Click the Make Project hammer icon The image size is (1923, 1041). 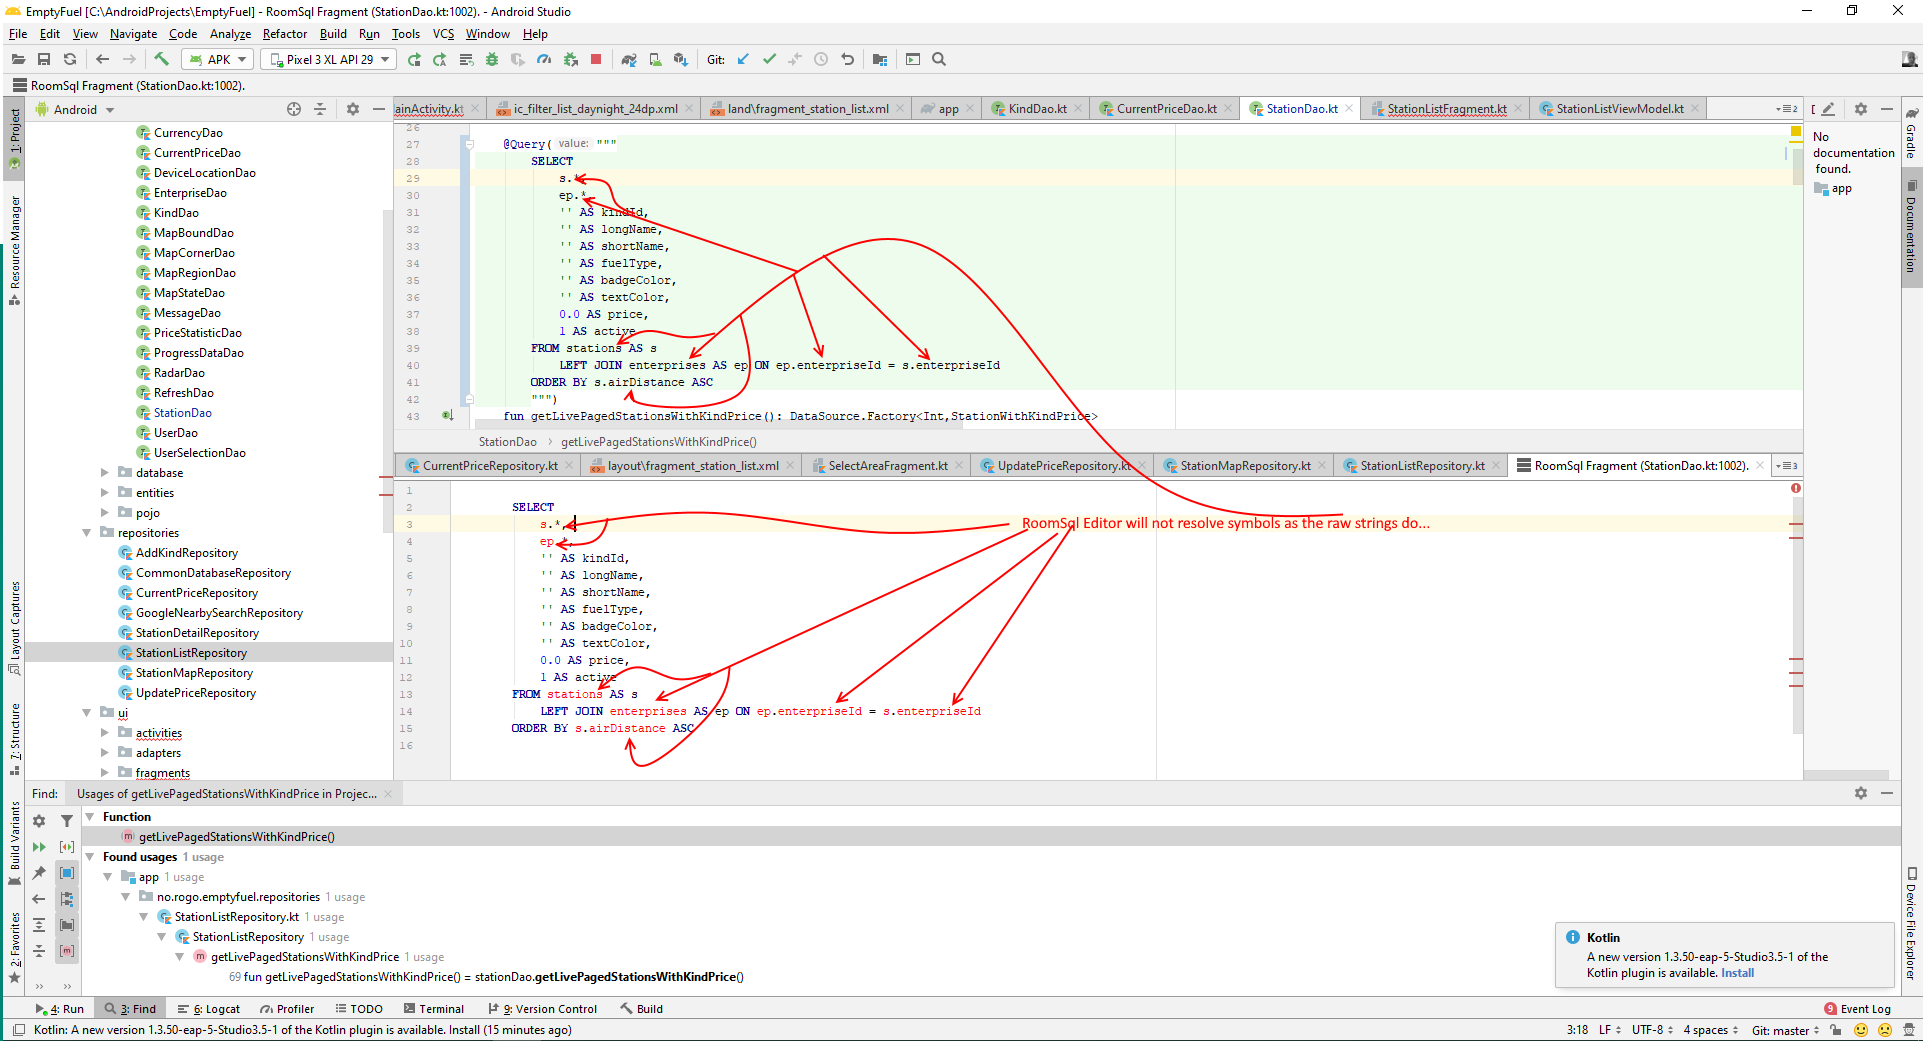(x=161, y=60)
